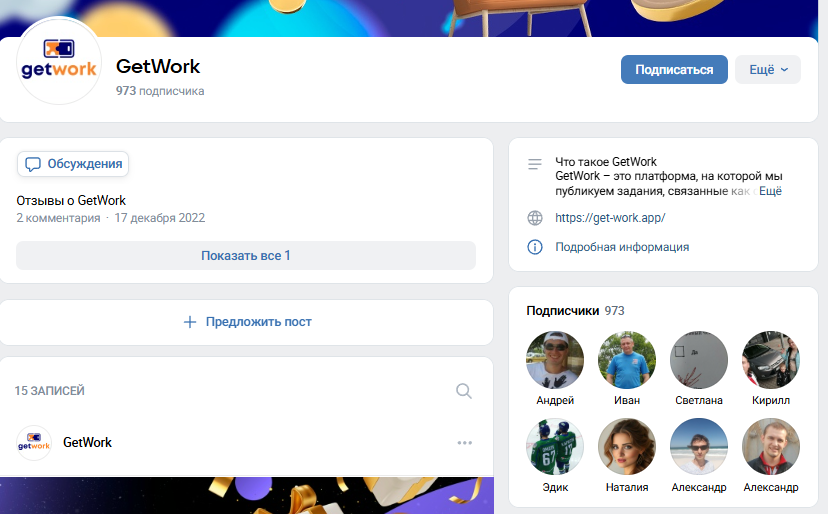
Task: Click the GetWork post author avatar
Action: pos(34,443)
